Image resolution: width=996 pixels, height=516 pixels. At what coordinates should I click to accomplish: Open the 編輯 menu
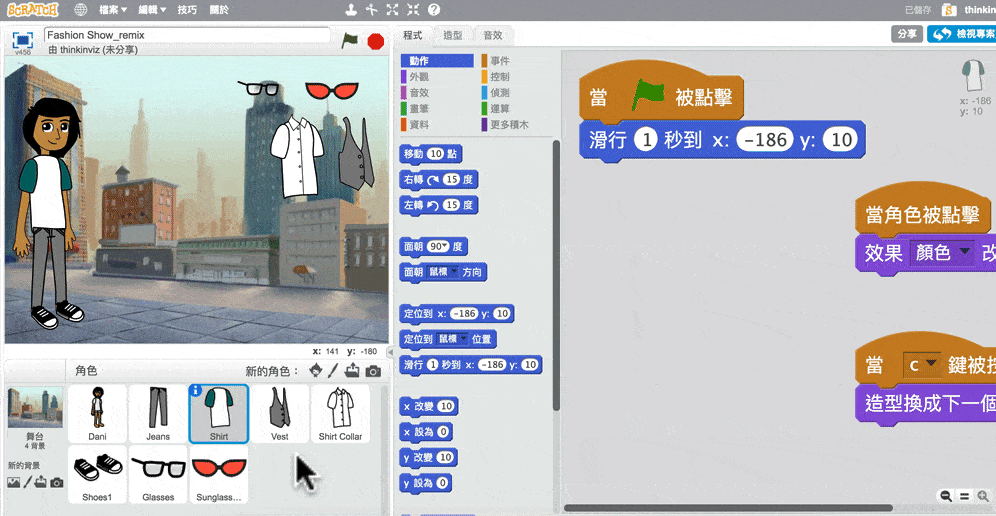pos(153,10)
